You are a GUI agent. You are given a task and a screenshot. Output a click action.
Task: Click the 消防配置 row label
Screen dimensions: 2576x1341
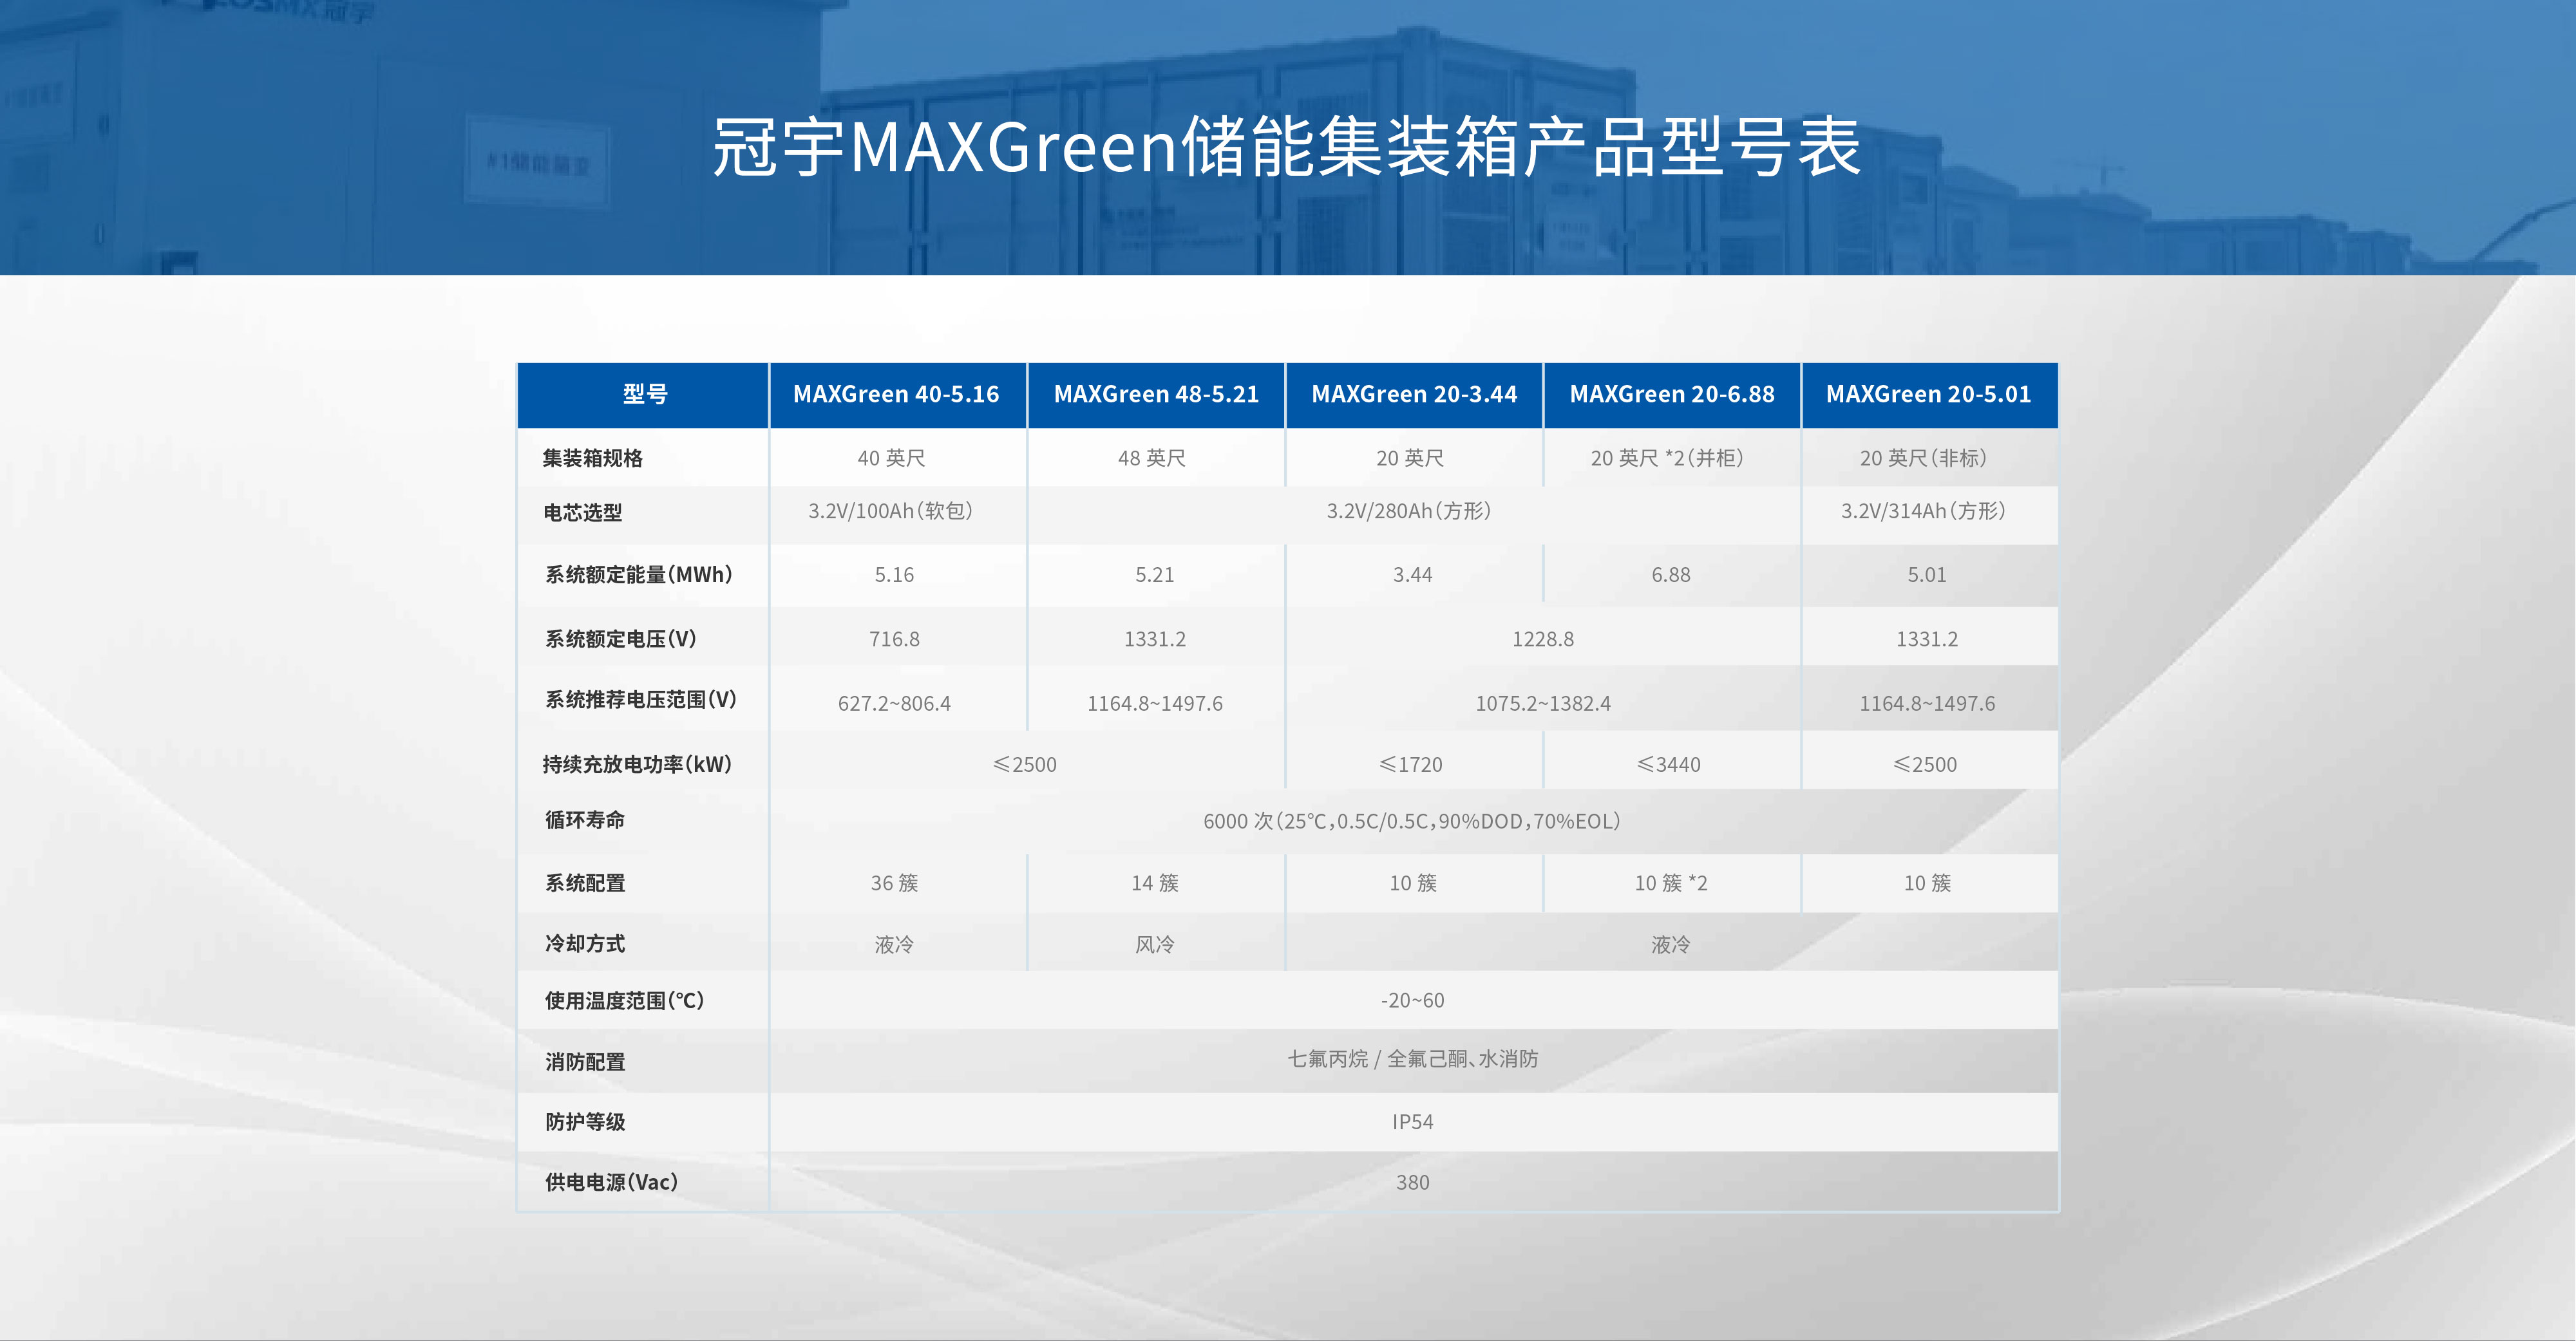(x=585, y=1062)
